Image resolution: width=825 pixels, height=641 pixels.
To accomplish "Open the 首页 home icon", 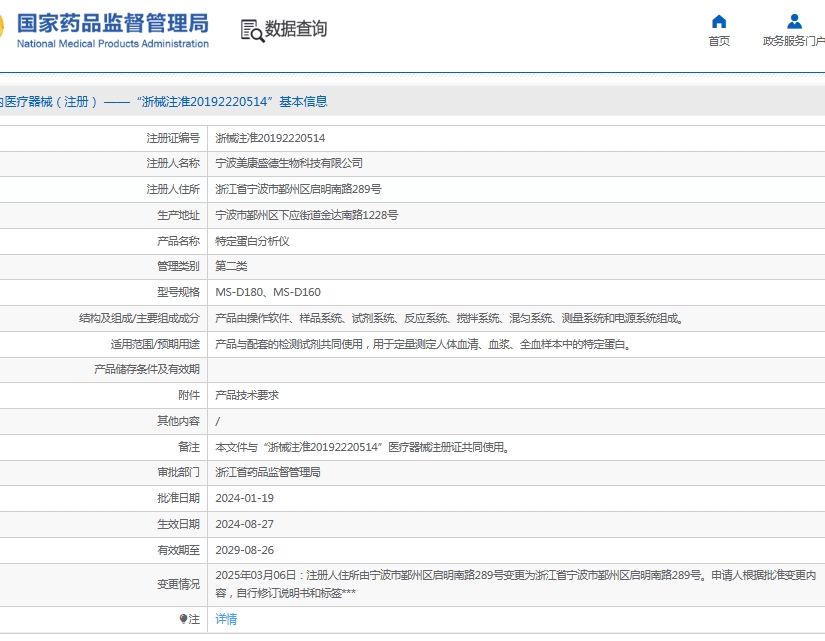I will (719, 22).
